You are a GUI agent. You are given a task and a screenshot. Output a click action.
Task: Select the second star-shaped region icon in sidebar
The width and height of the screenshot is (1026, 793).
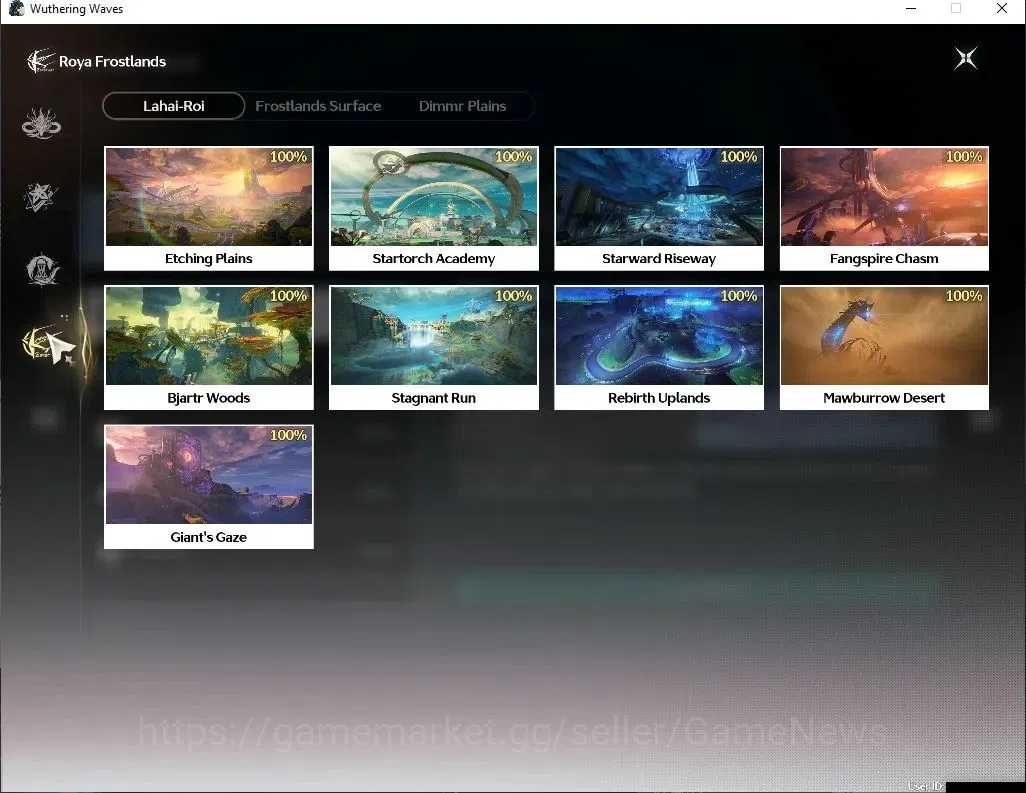(x=41, y=197)
